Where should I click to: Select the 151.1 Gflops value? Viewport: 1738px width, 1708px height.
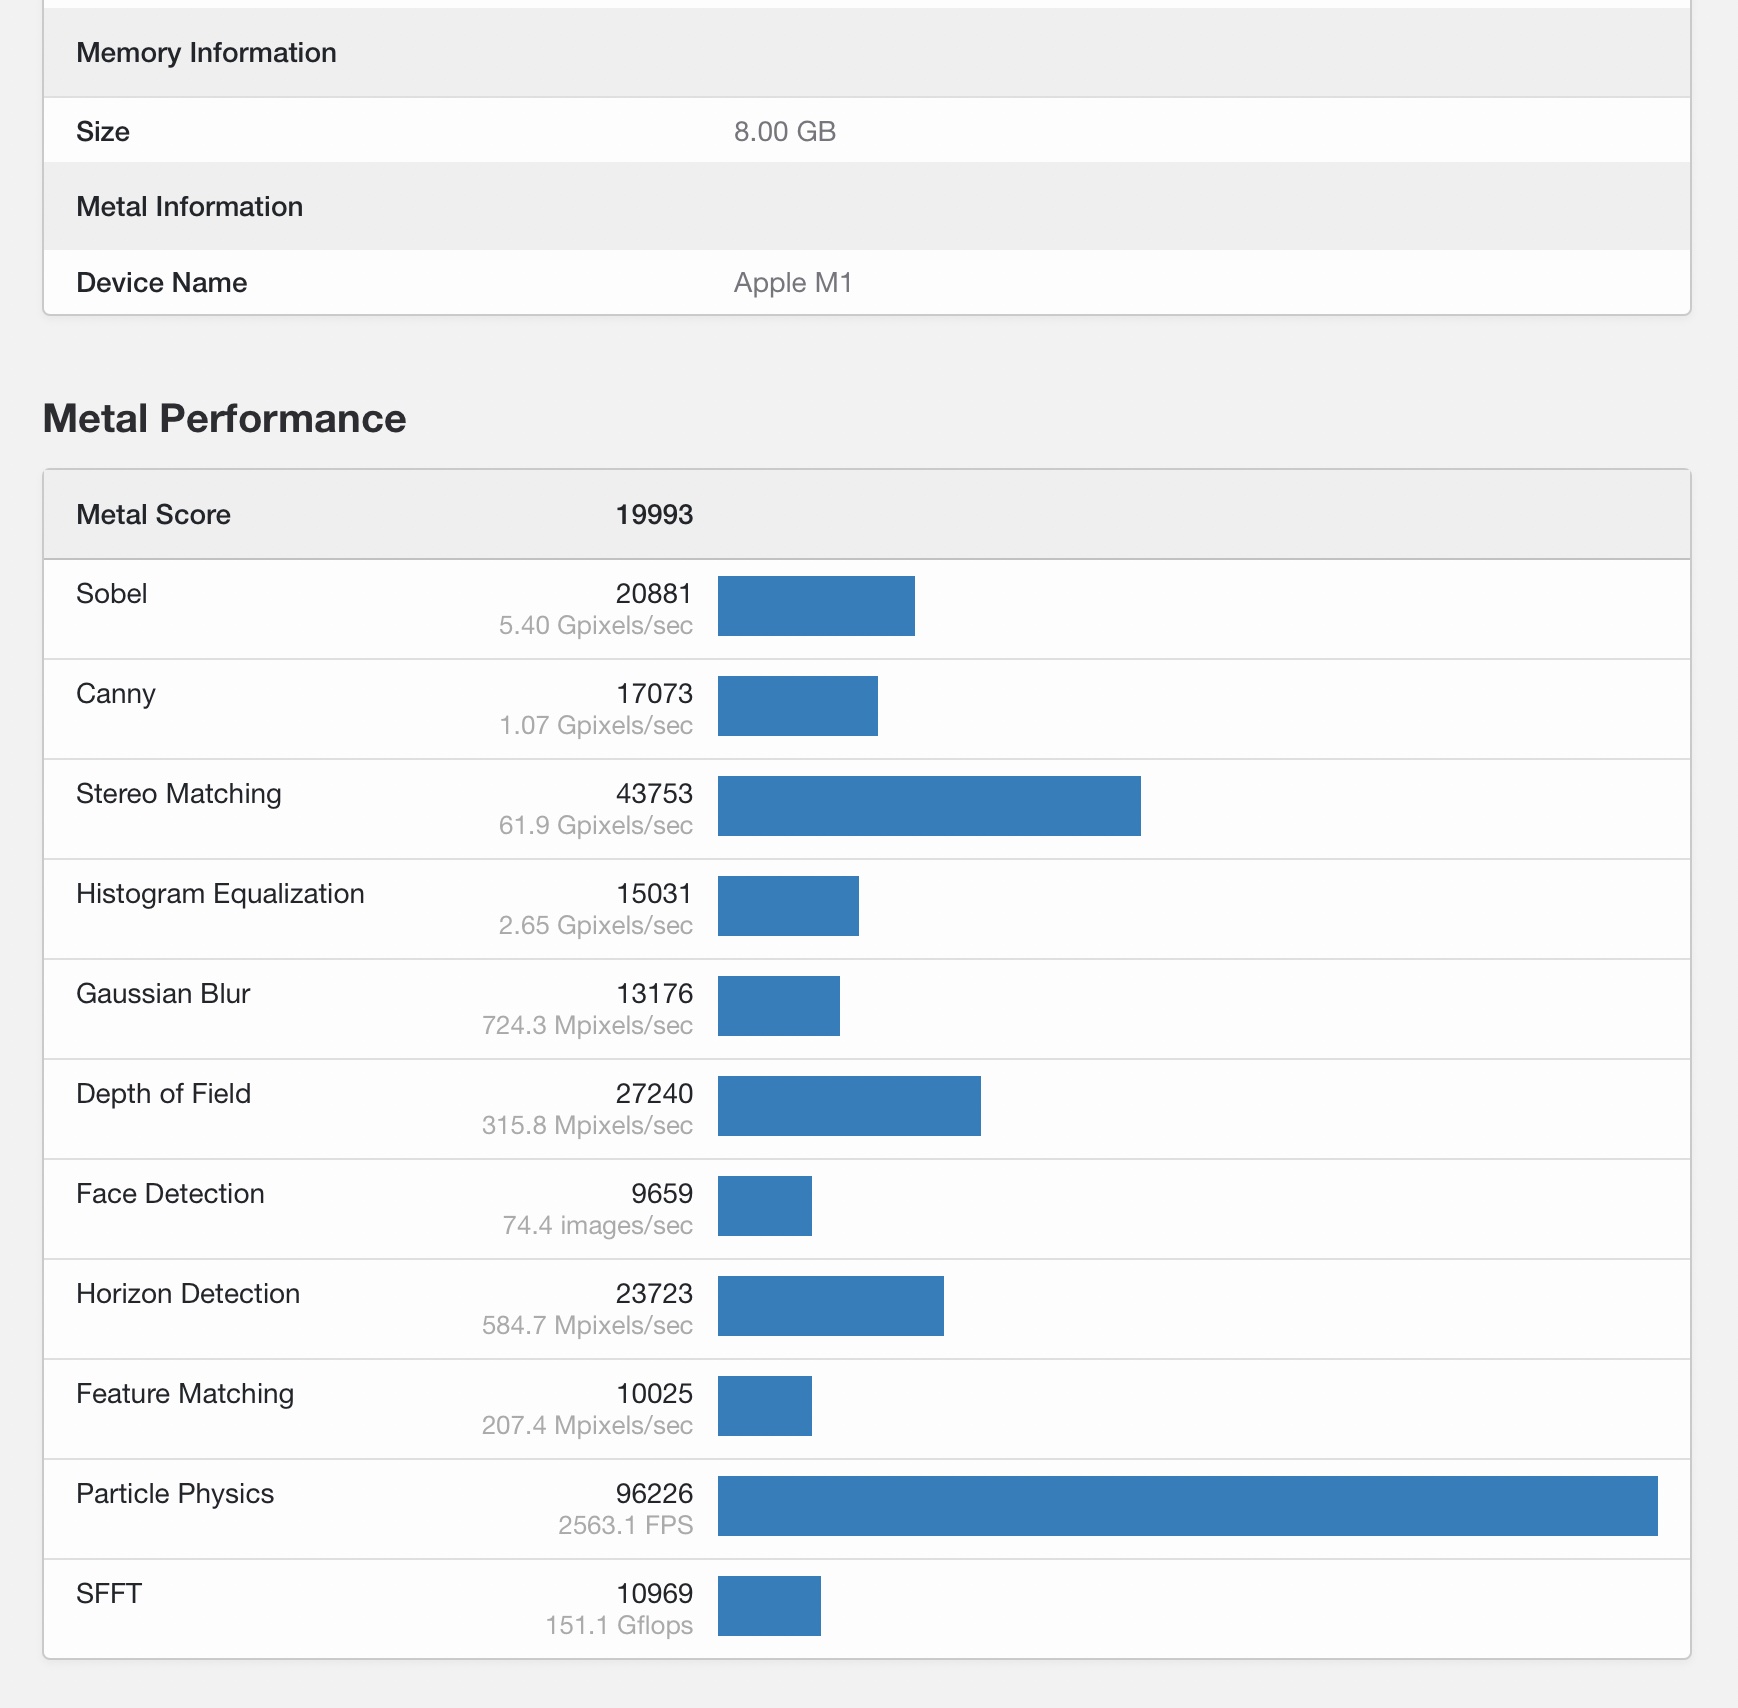tap(619, 1626)
